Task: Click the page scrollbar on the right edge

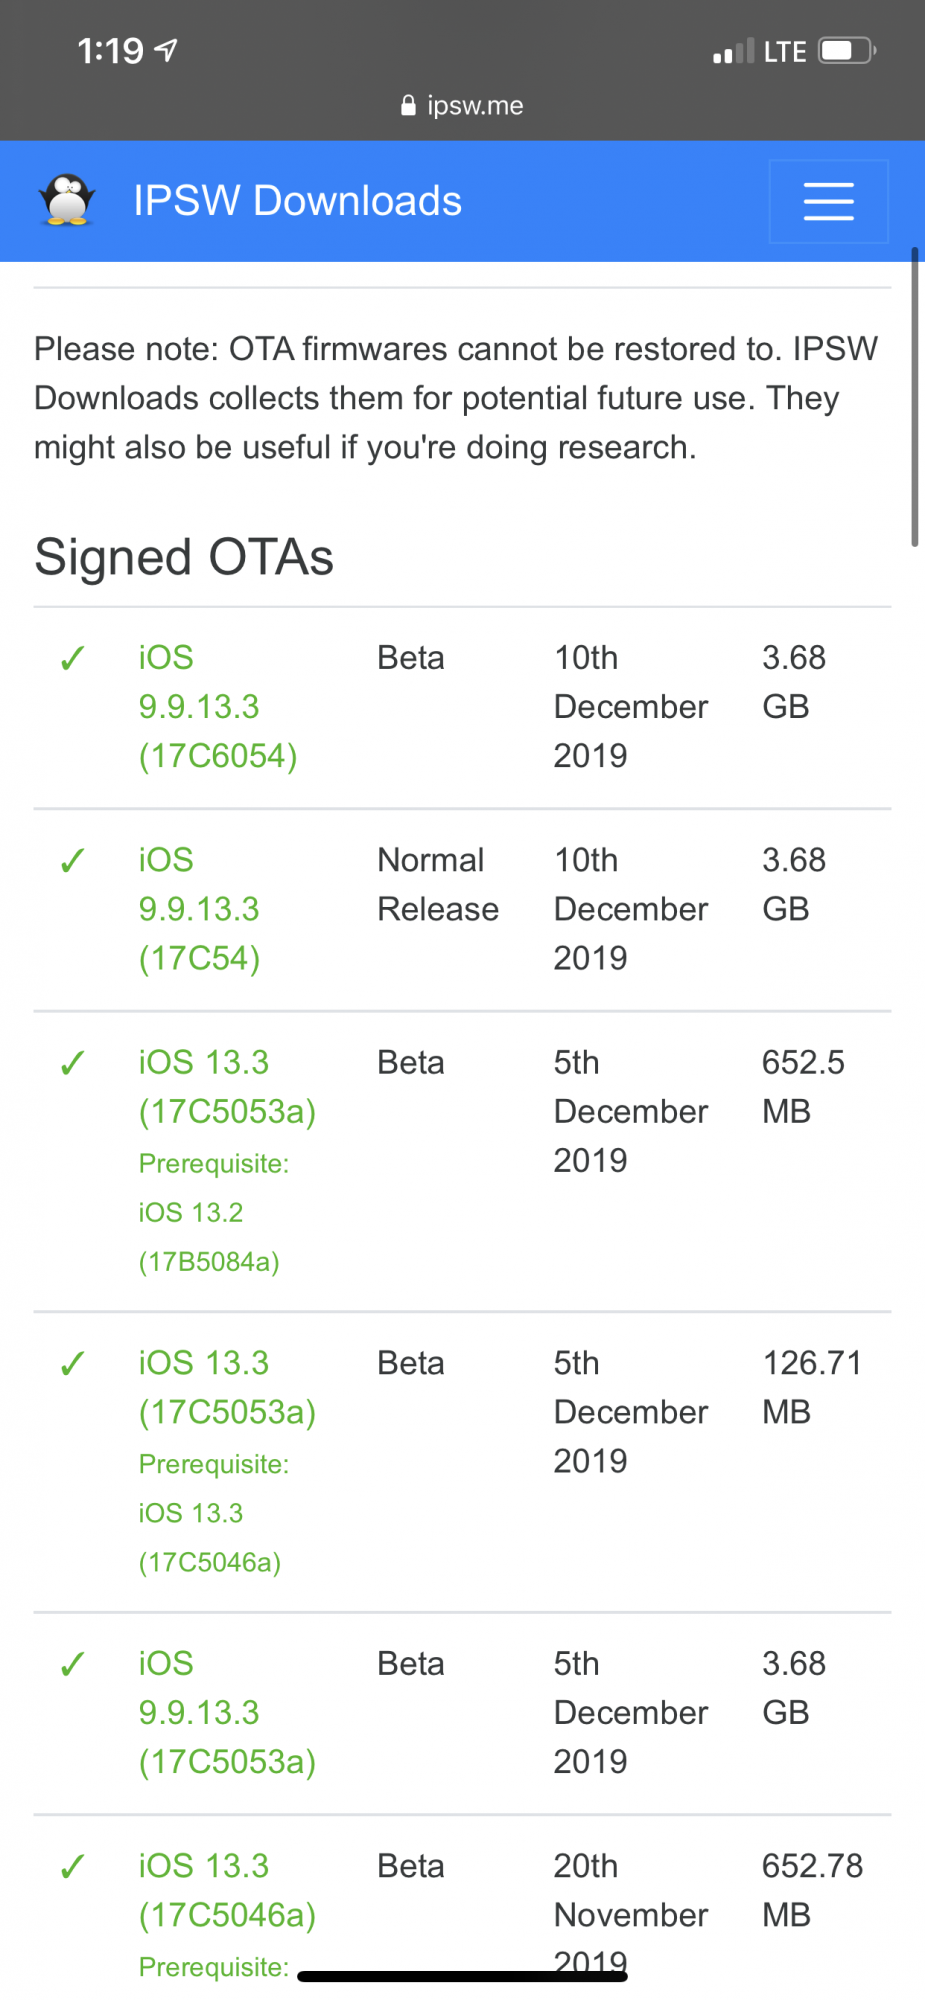Action: (x=914, y=397)
